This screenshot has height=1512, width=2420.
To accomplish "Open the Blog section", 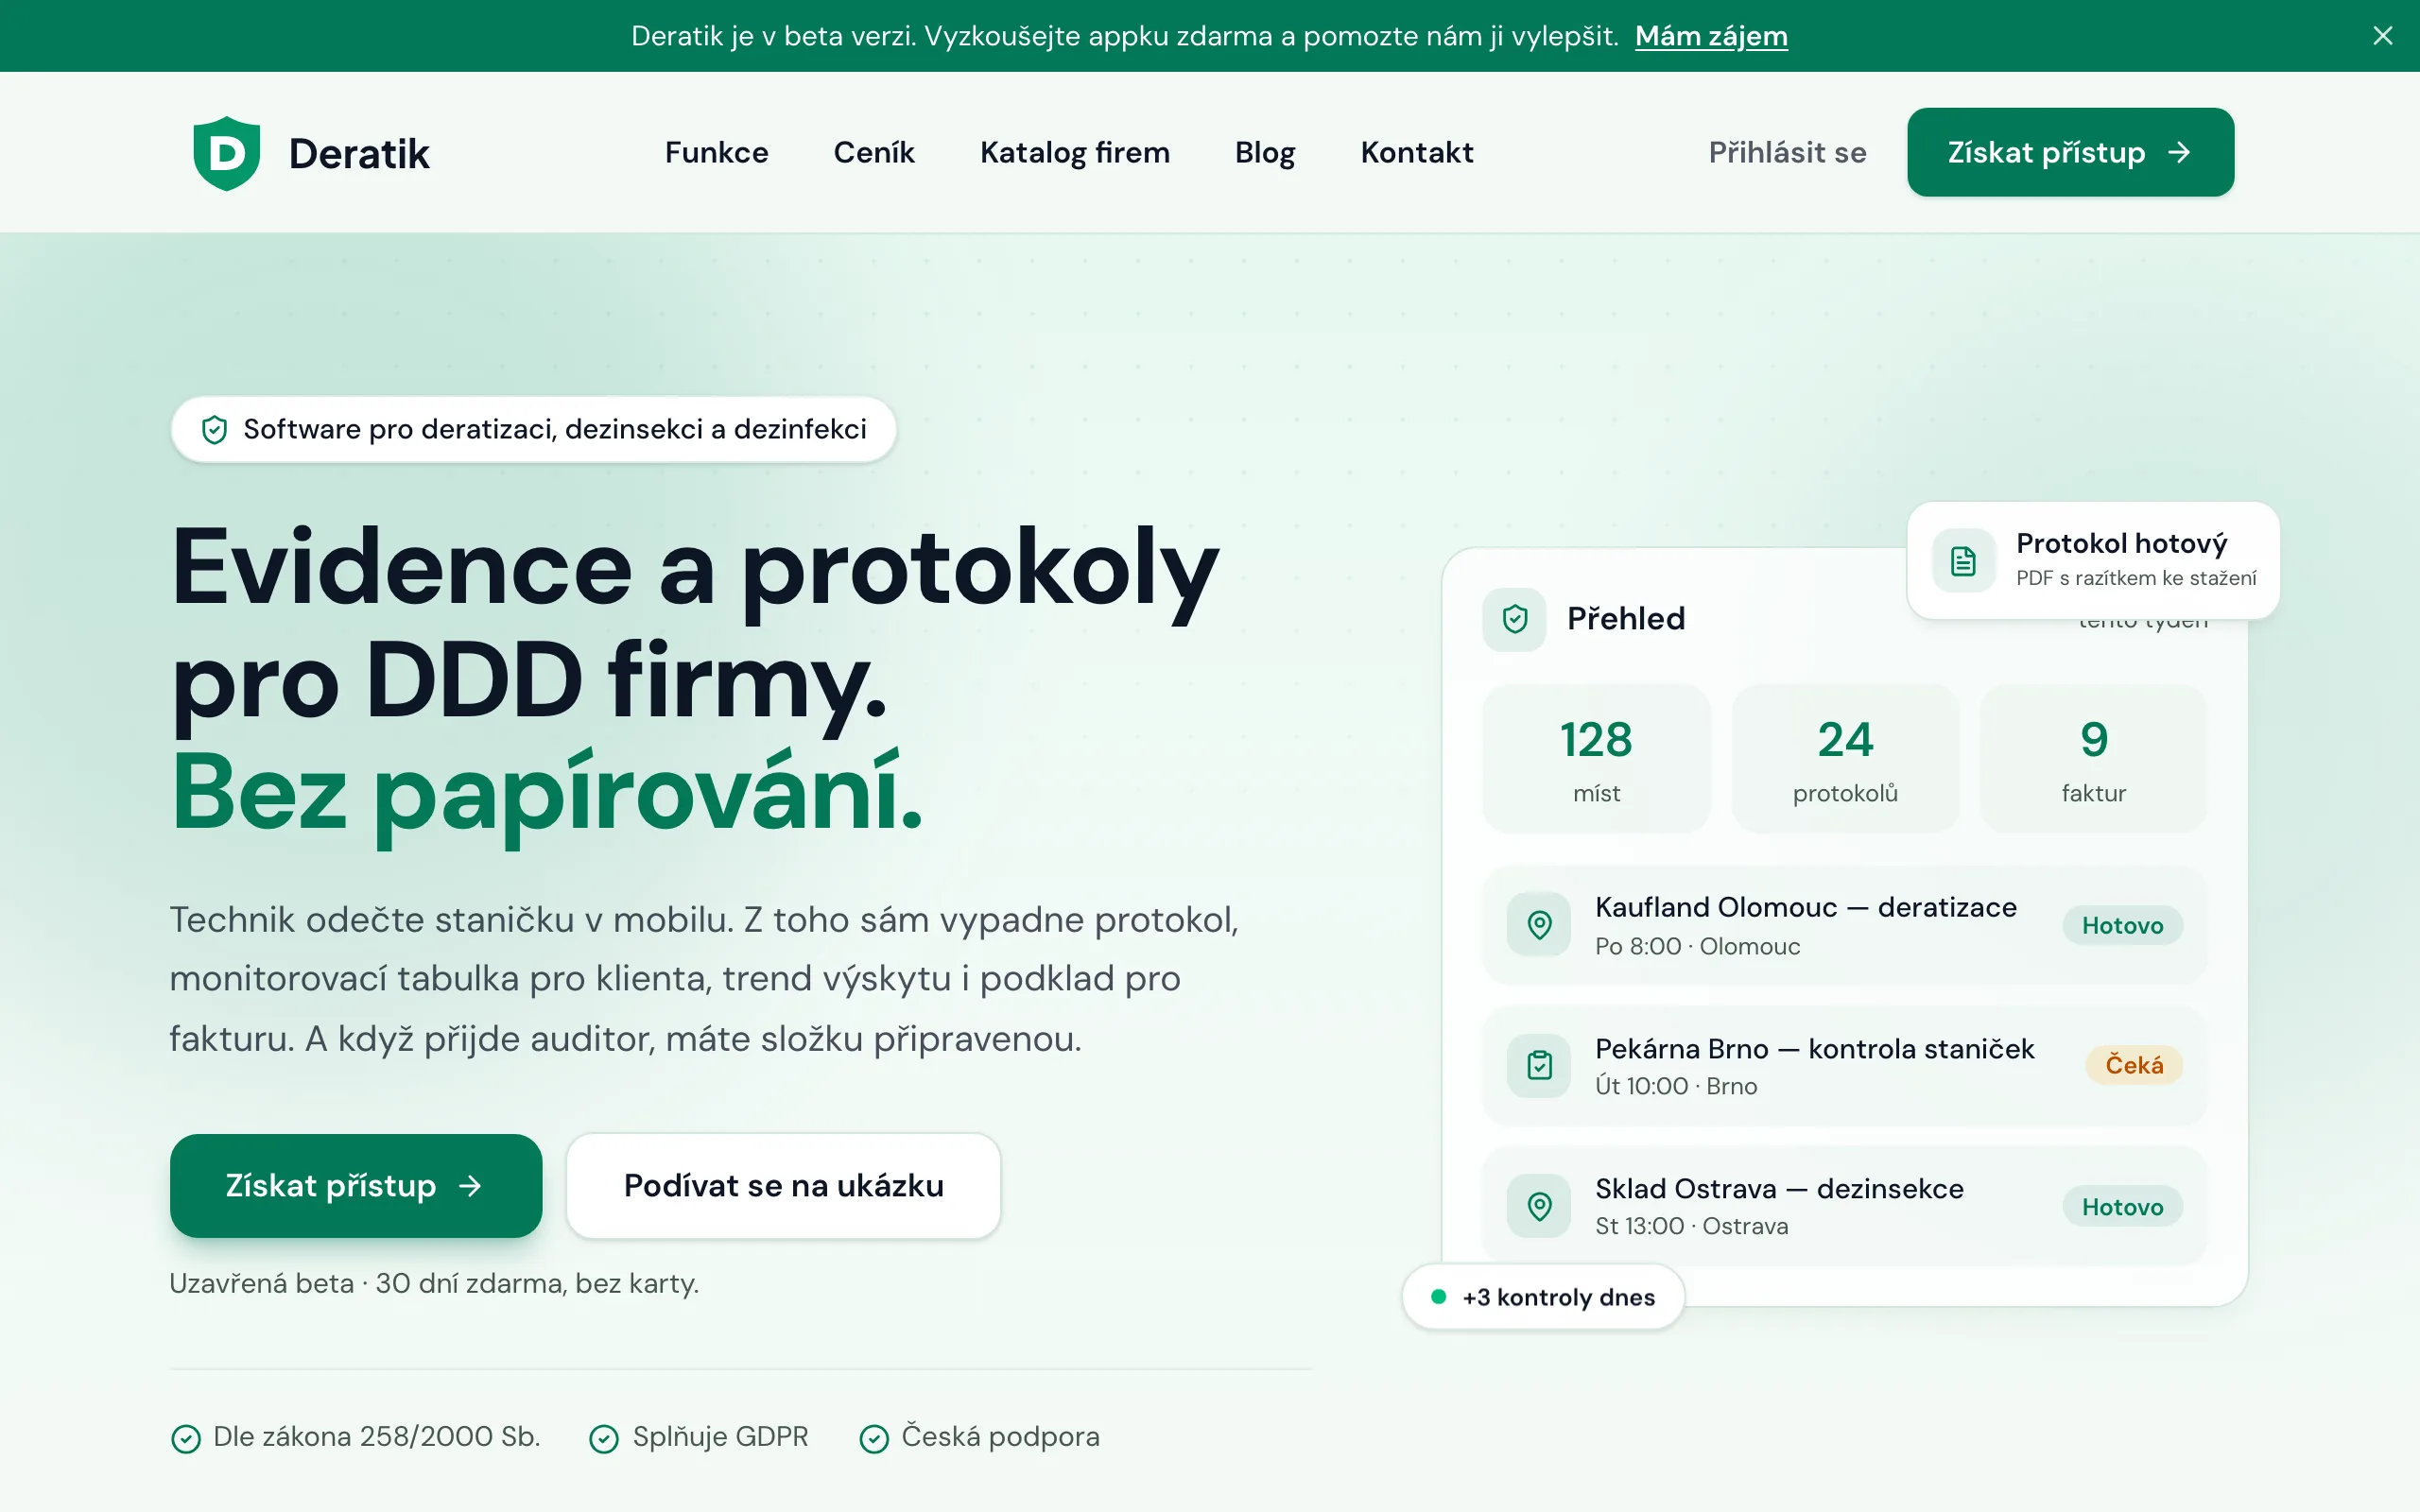I will click(x=1265, y=152).
